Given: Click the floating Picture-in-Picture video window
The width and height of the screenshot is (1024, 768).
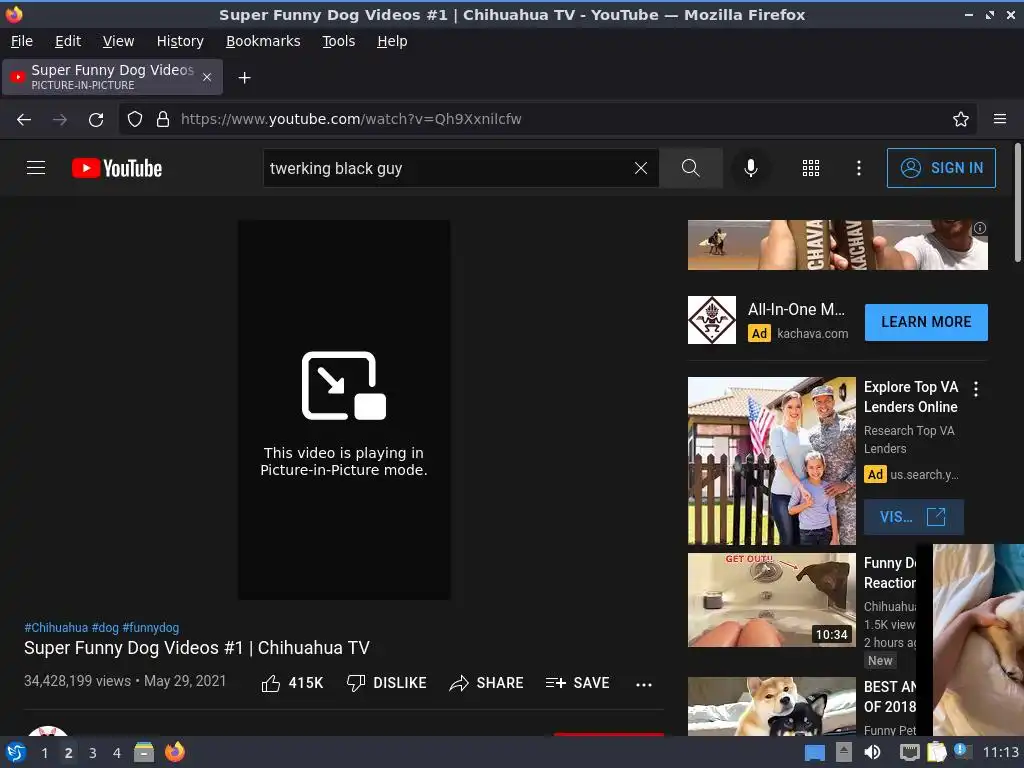Looking at the screenshot, I should (970, 640).
